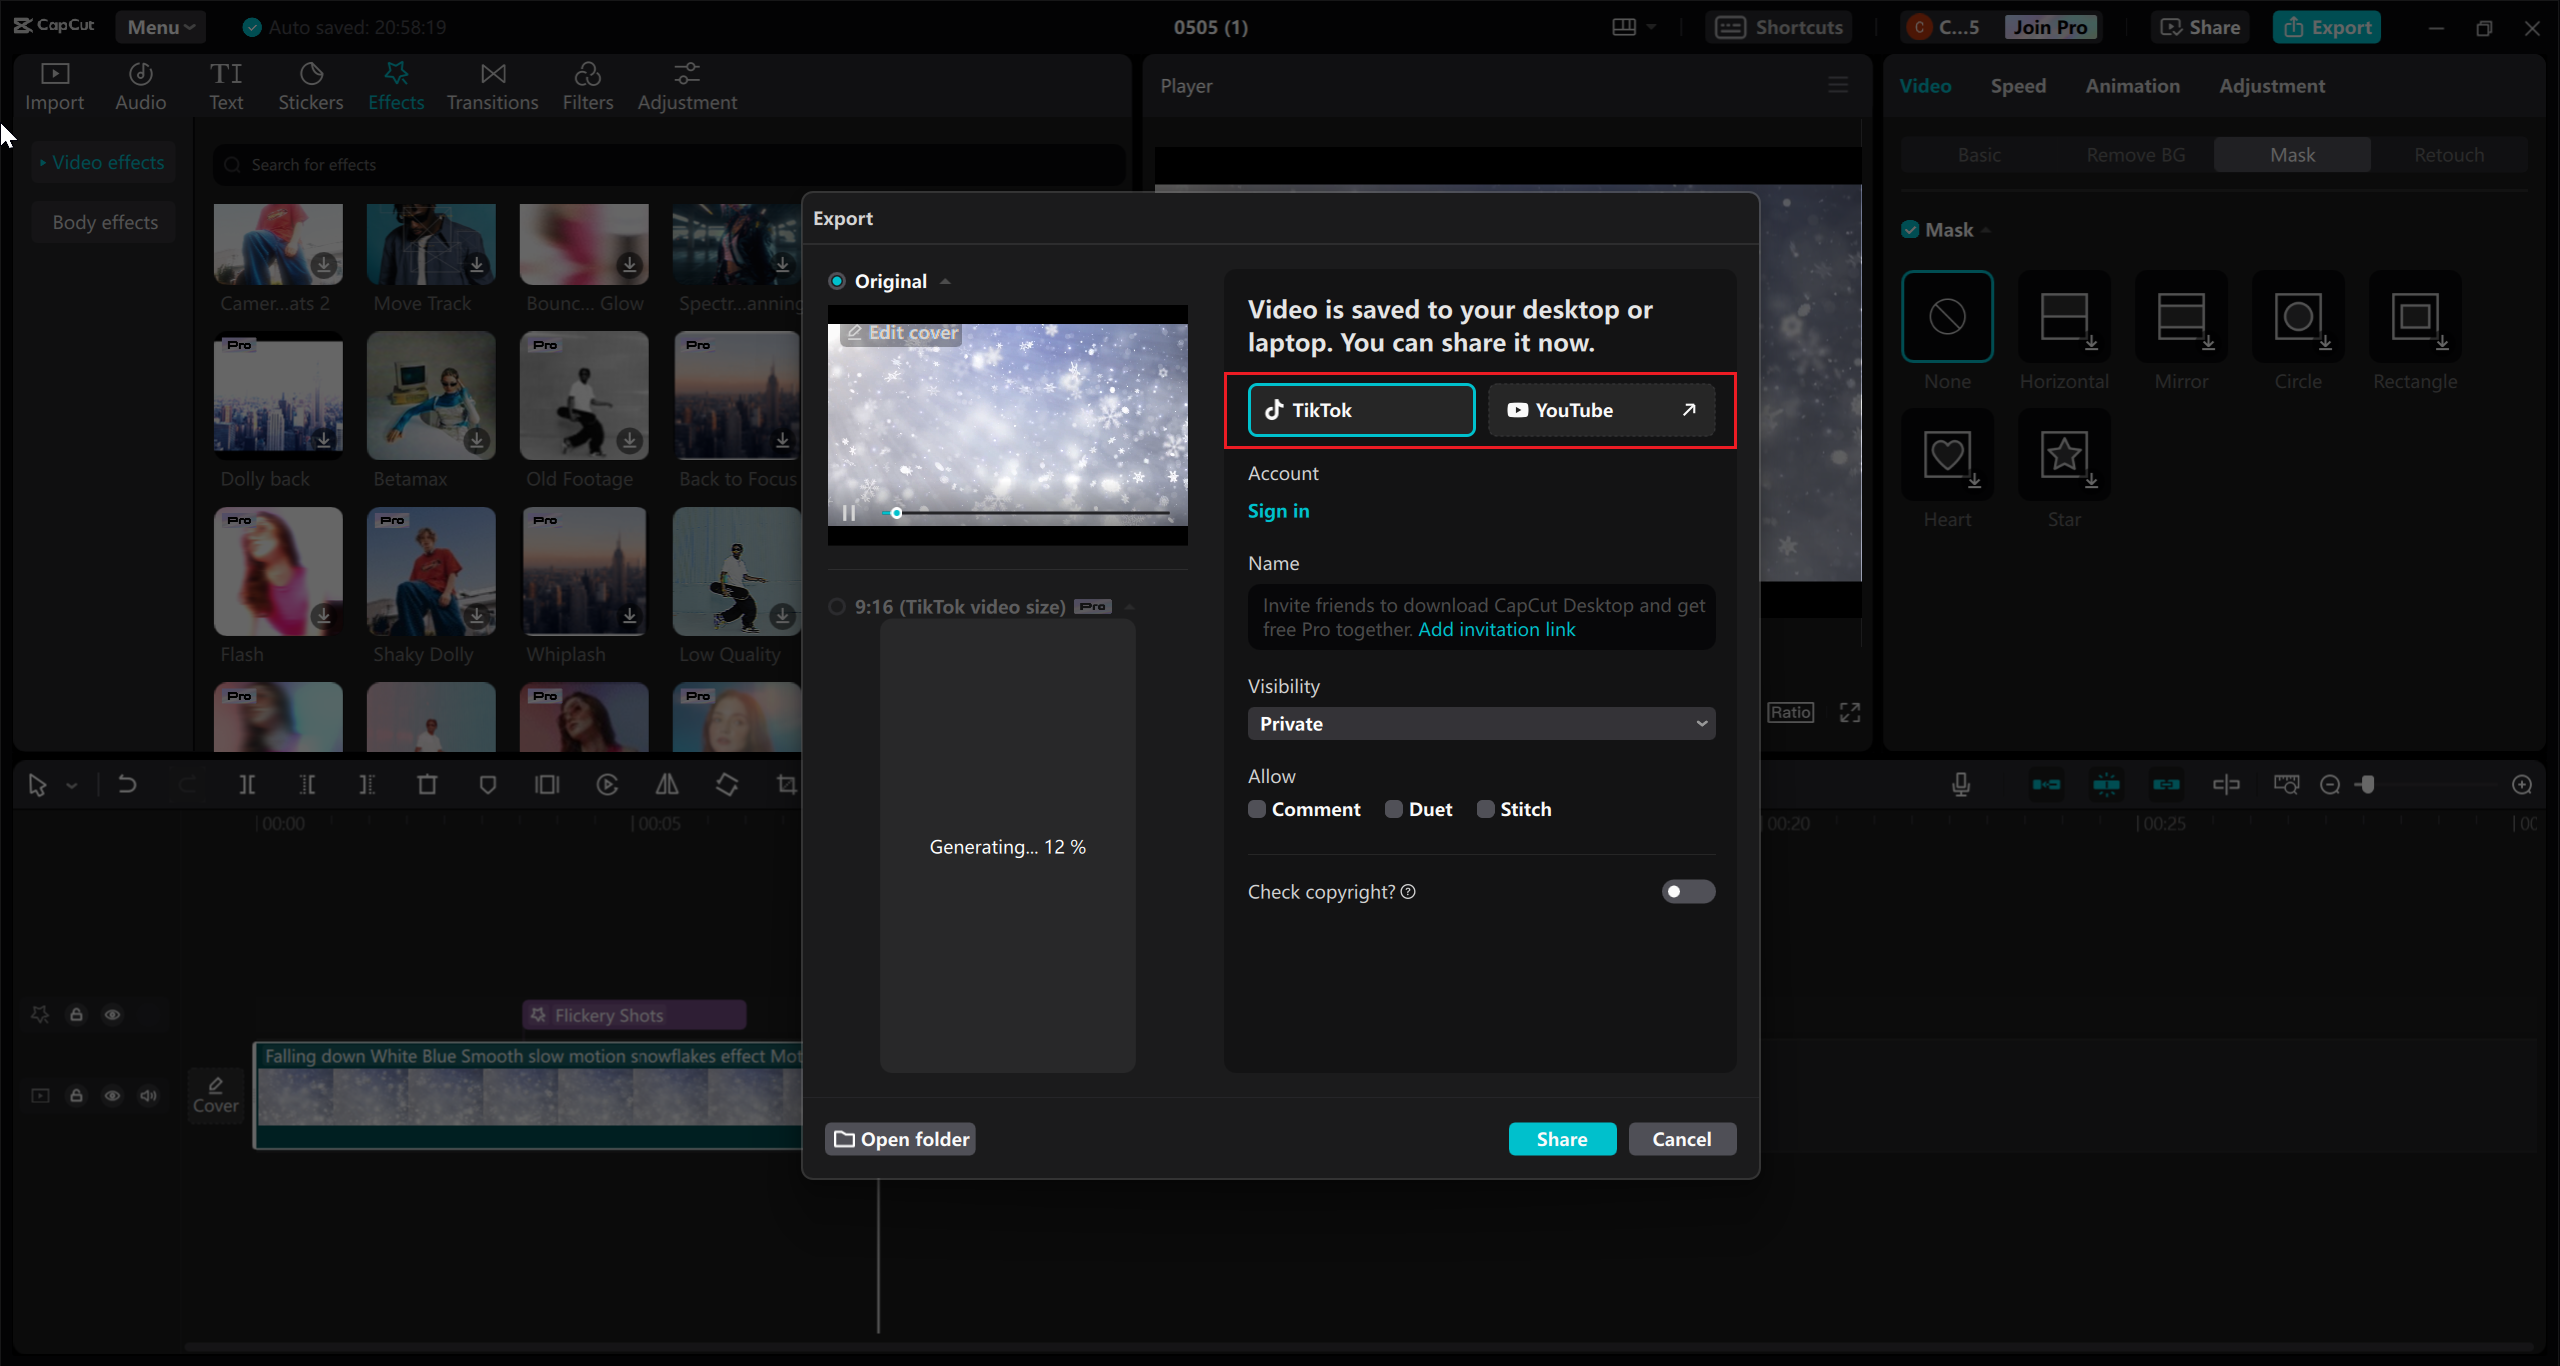Check the Duet option

click(1394, 809)
